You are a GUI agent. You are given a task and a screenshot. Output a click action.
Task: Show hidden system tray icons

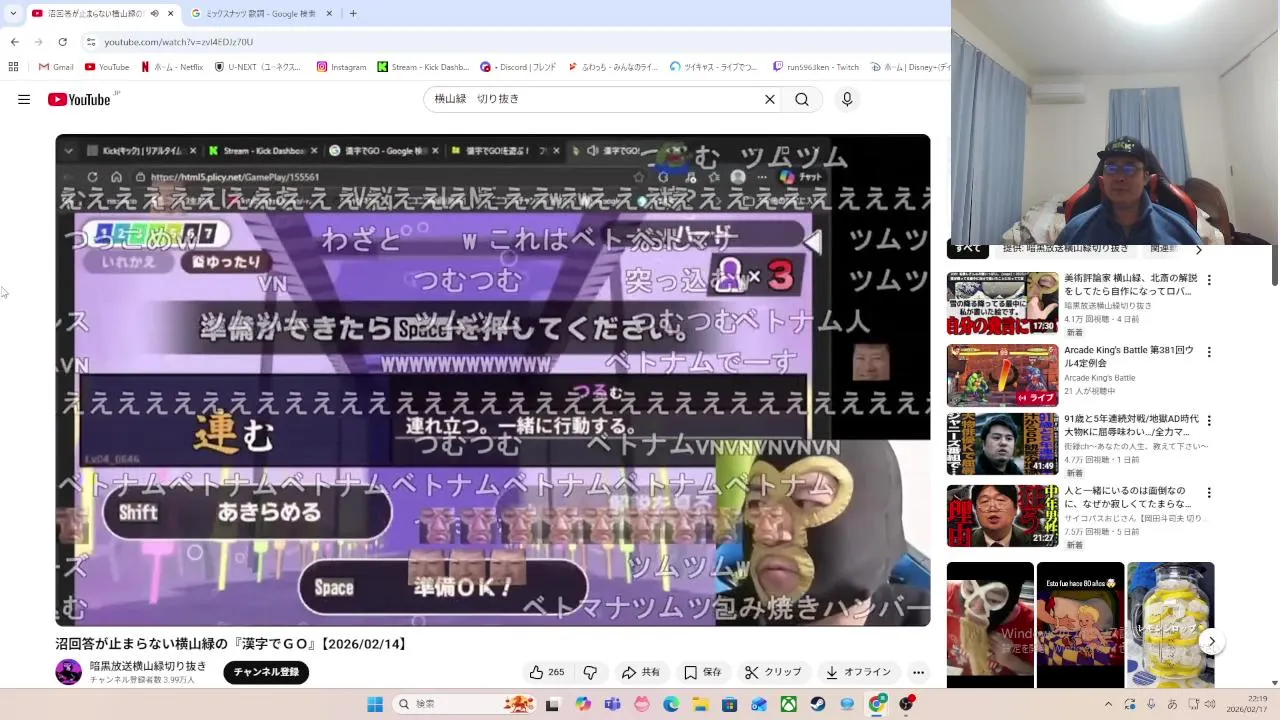(x=1107, y=704)
